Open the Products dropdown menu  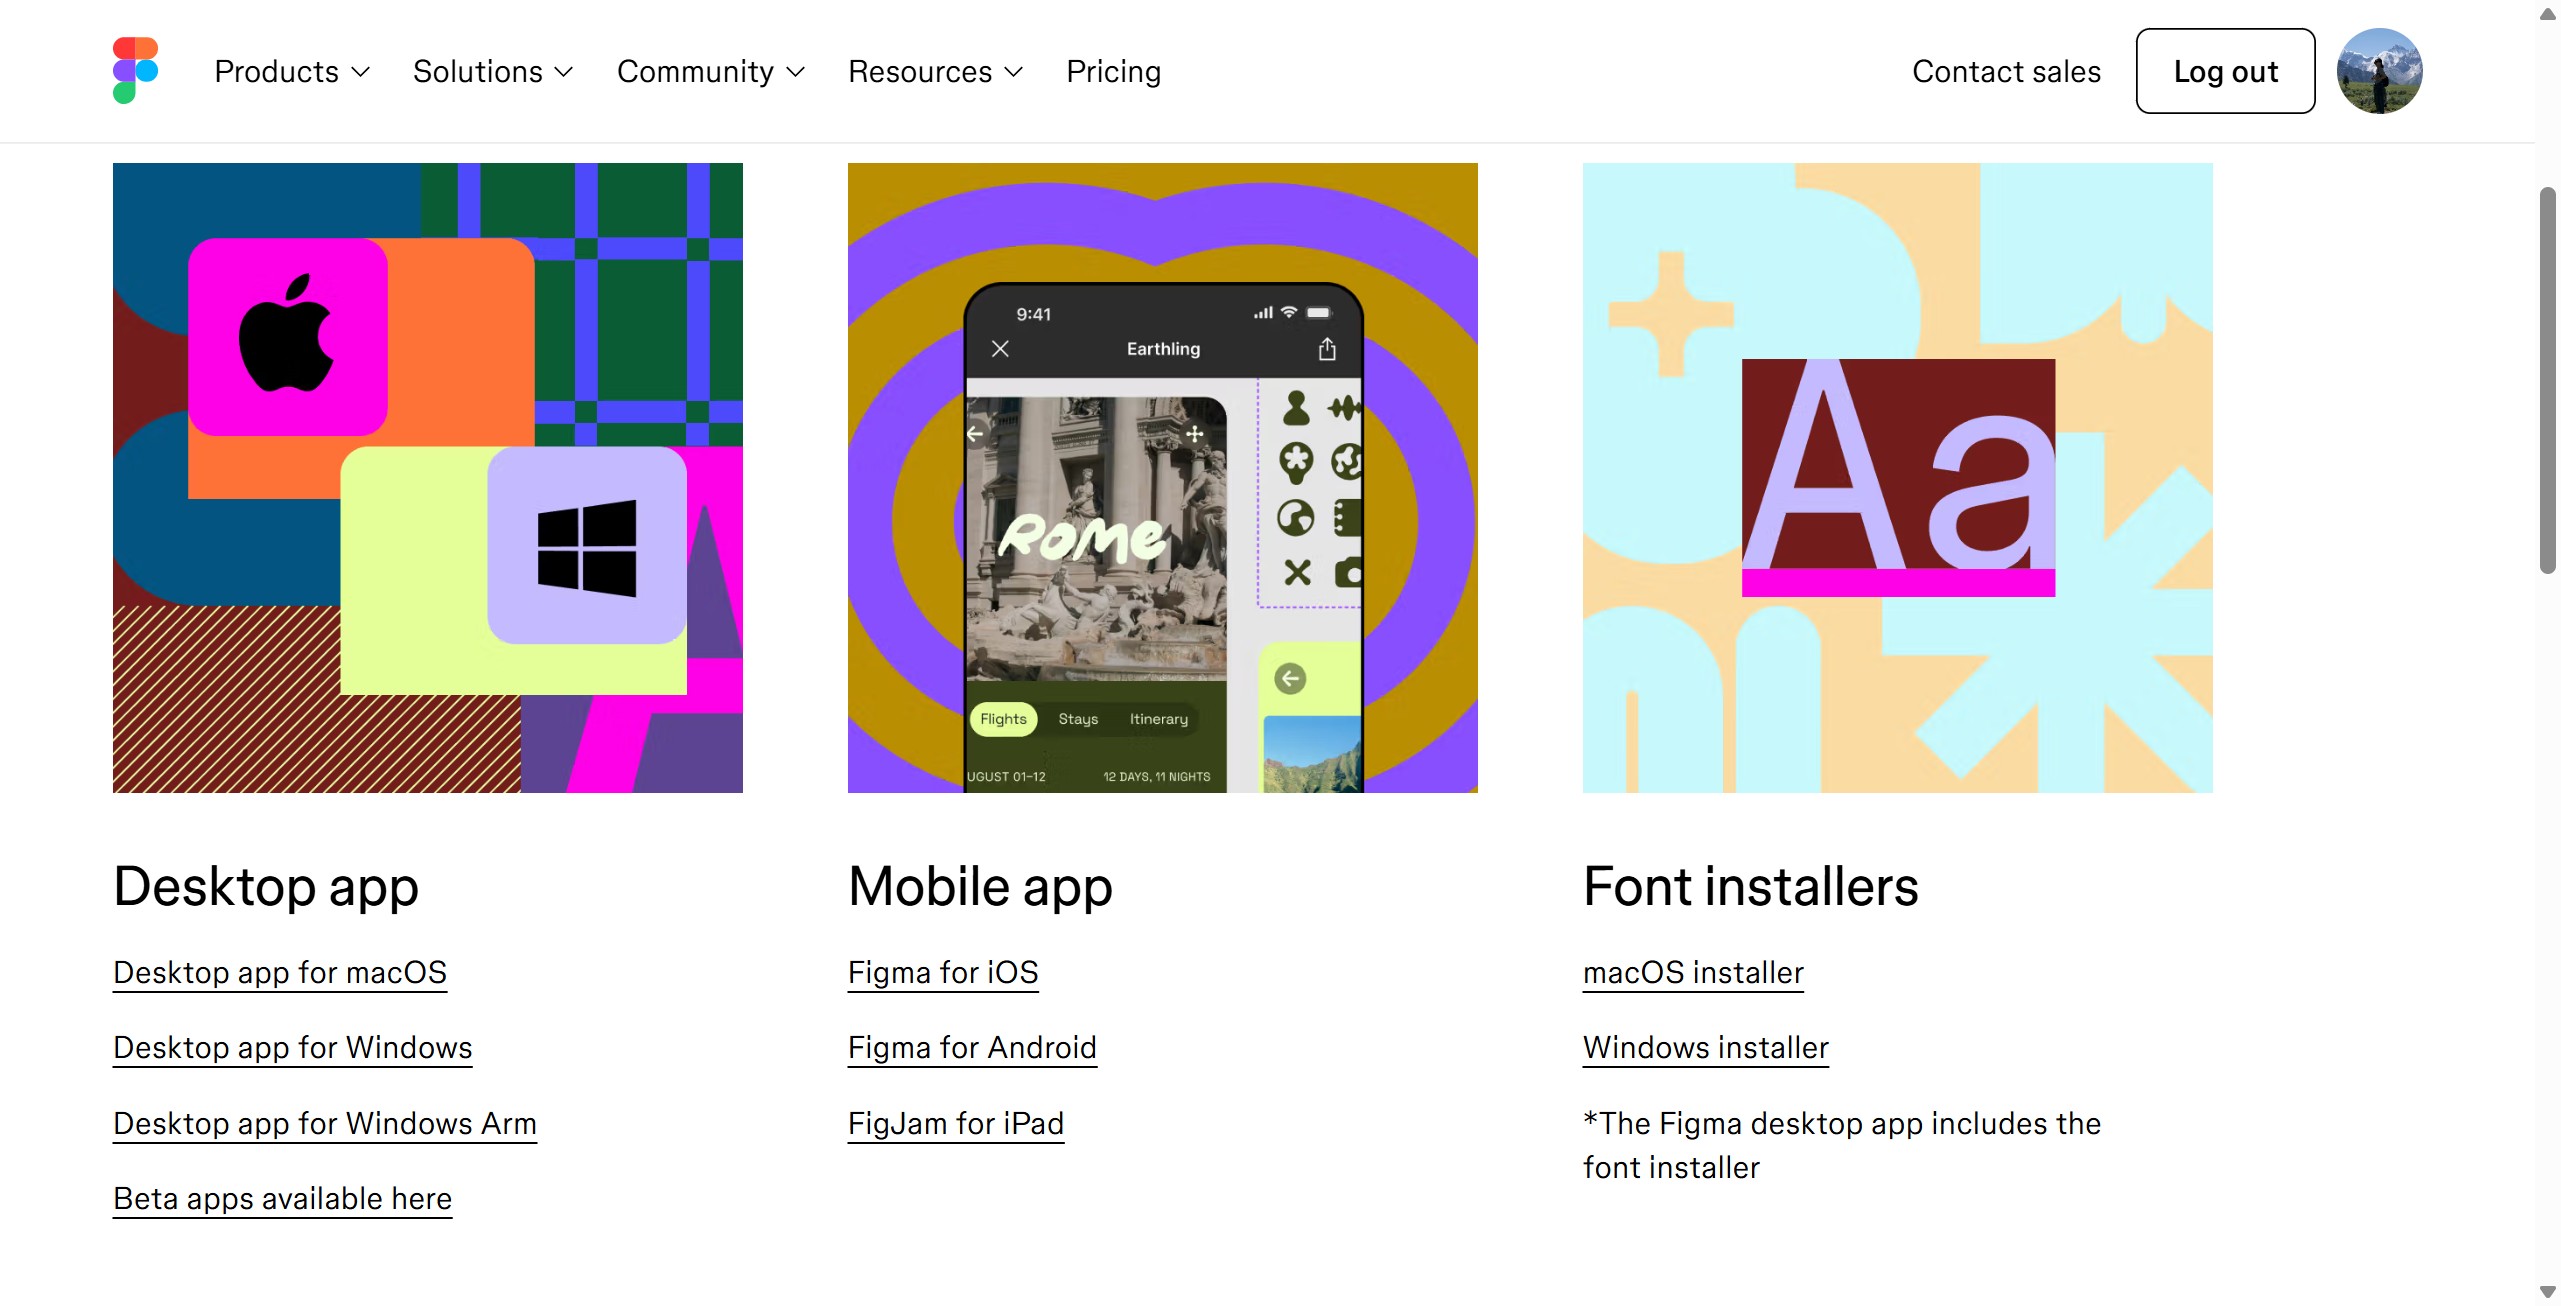pyautogui.click(x=292, y=72)
